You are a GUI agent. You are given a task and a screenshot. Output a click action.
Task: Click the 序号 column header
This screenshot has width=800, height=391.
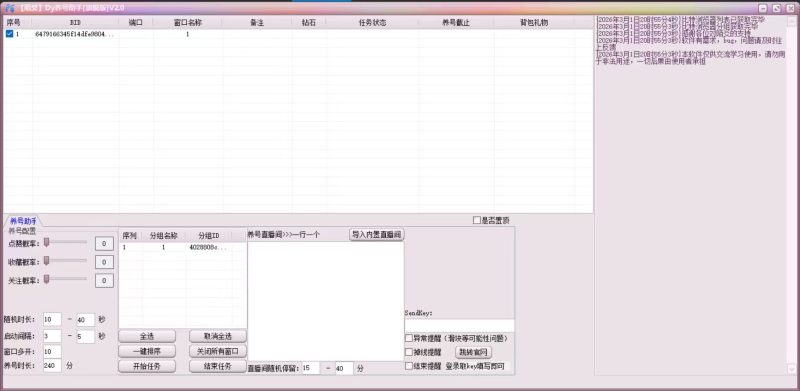coord(17,22)
